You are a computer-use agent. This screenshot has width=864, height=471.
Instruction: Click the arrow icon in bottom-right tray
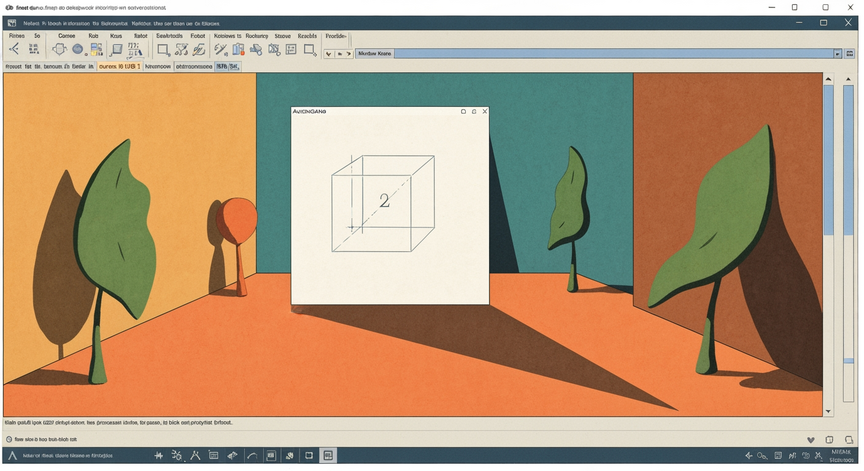(x=749, y=456)
